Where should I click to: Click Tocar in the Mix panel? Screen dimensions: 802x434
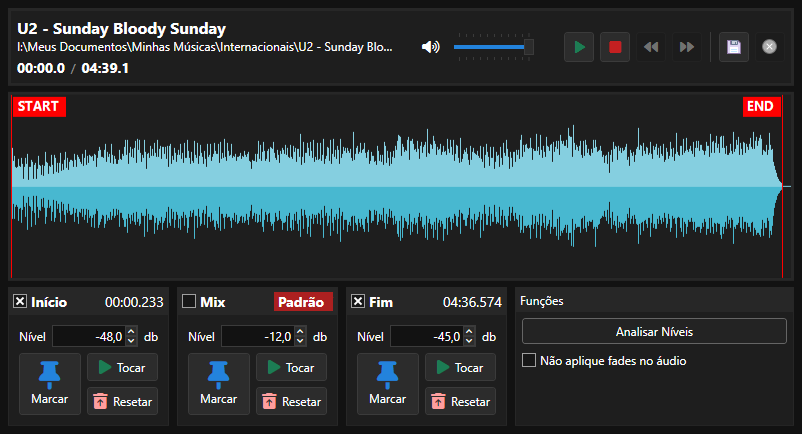(x=291, y=367)
